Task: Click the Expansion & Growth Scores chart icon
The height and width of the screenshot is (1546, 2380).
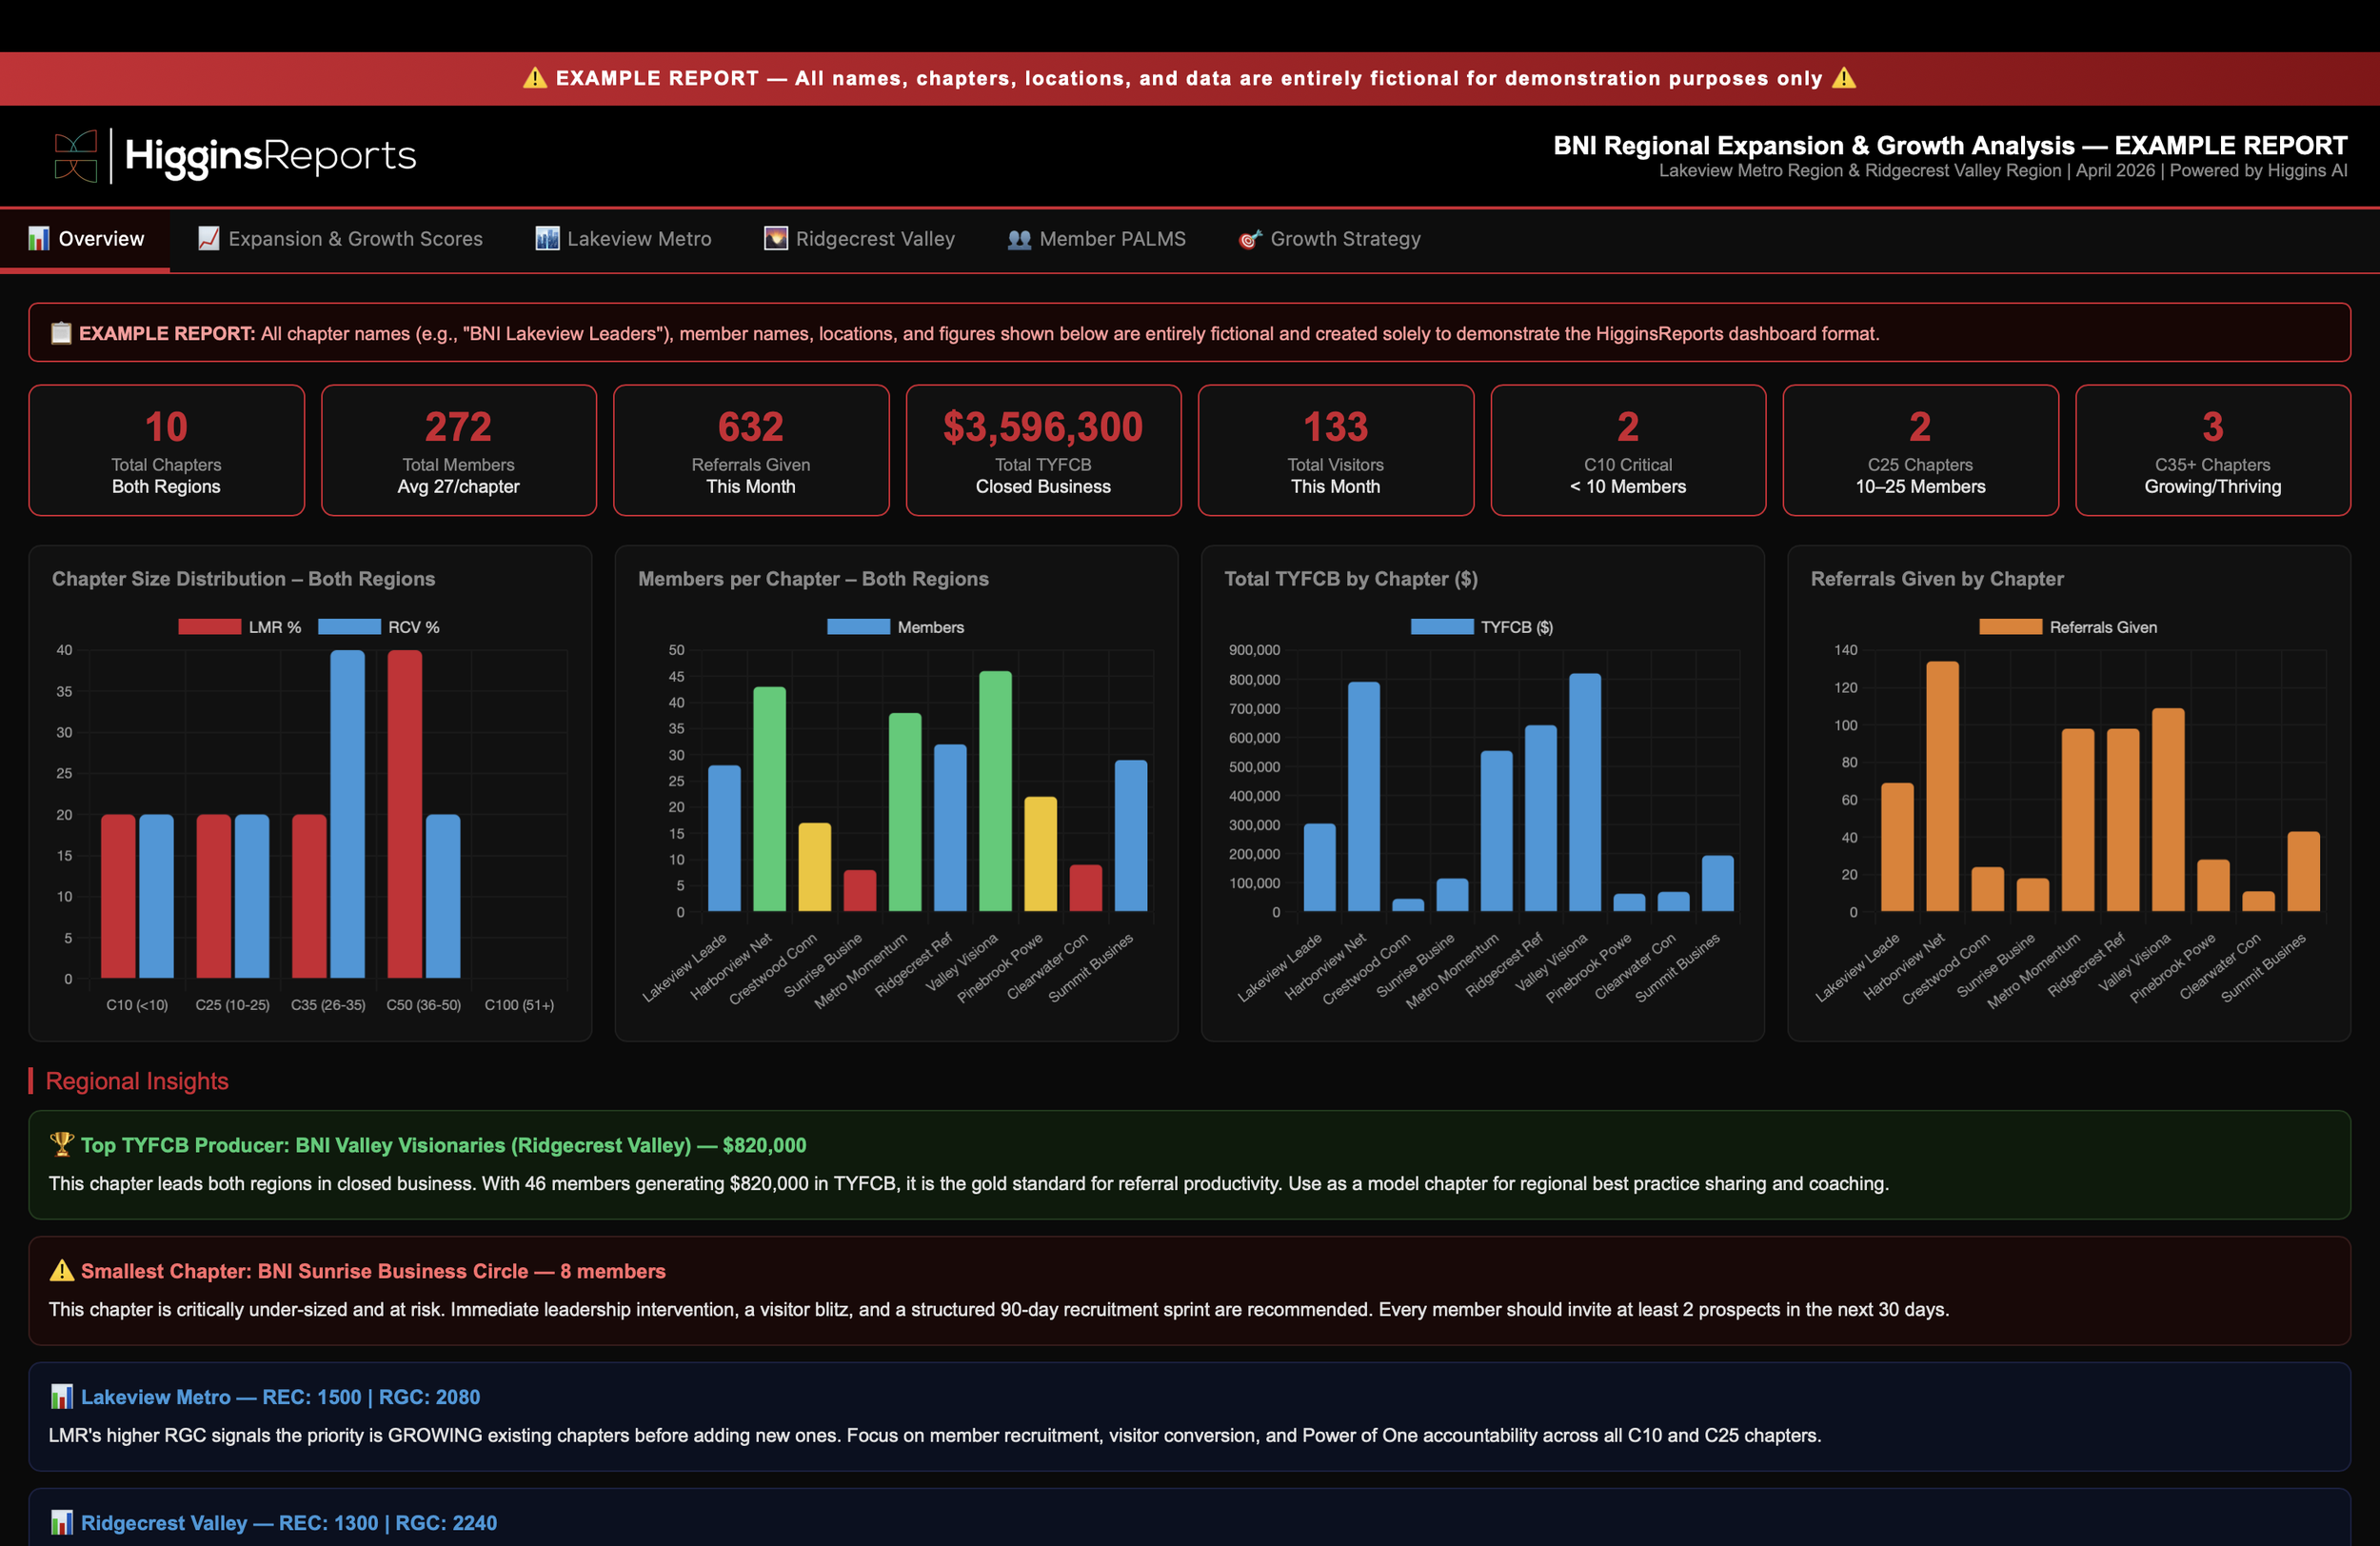Action: [208, 238]
